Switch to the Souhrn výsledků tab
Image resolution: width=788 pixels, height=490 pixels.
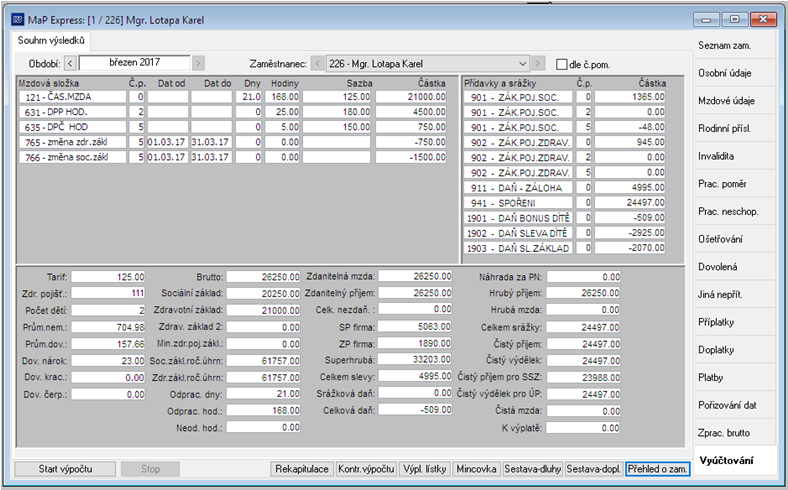(x=51, y=41)
